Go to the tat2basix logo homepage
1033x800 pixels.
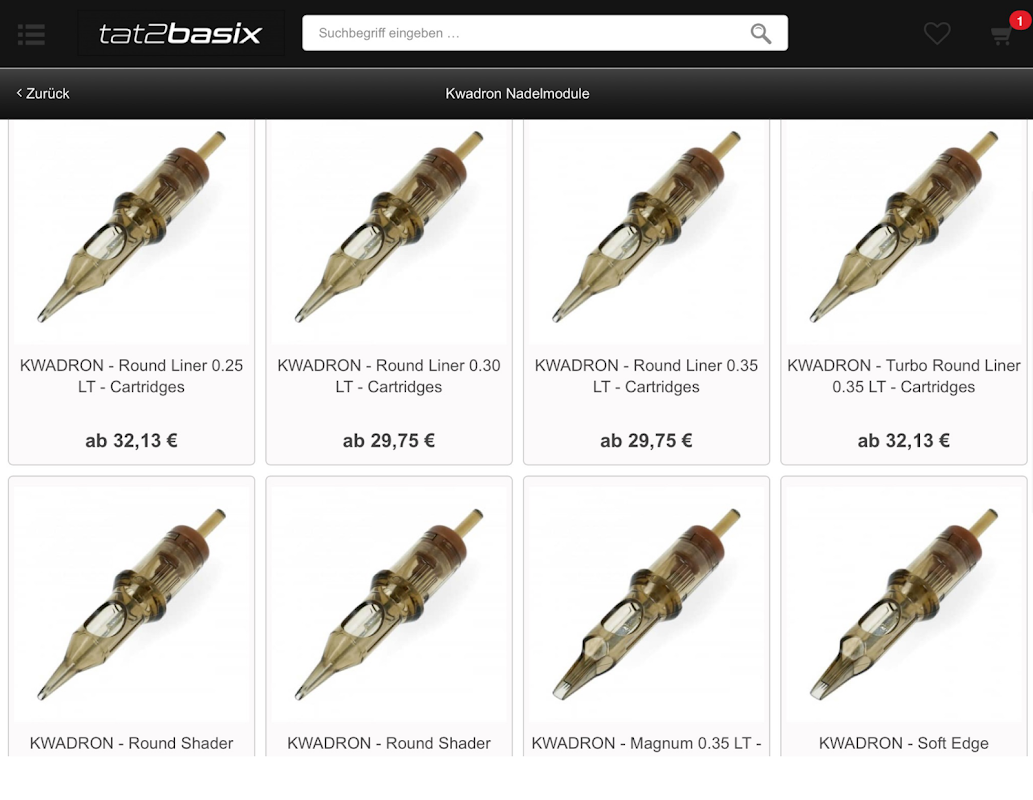pos(181,33)
